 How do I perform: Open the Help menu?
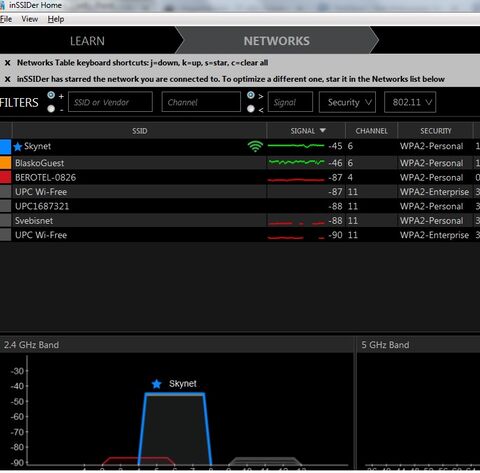56,19
